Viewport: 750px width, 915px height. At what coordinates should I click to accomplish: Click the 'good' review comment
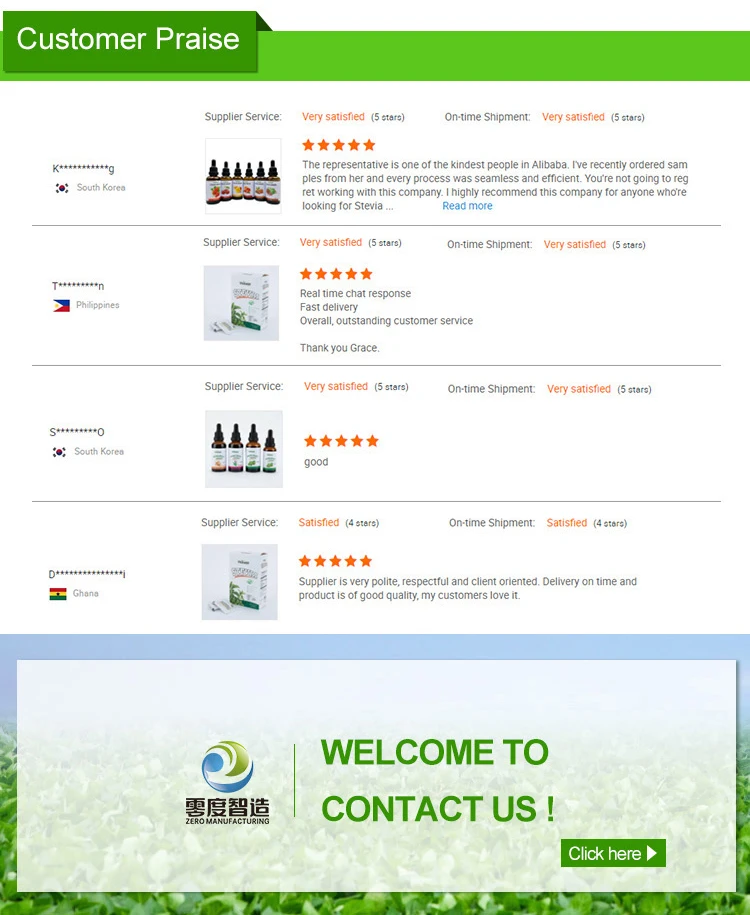click(x=316, y=462)
